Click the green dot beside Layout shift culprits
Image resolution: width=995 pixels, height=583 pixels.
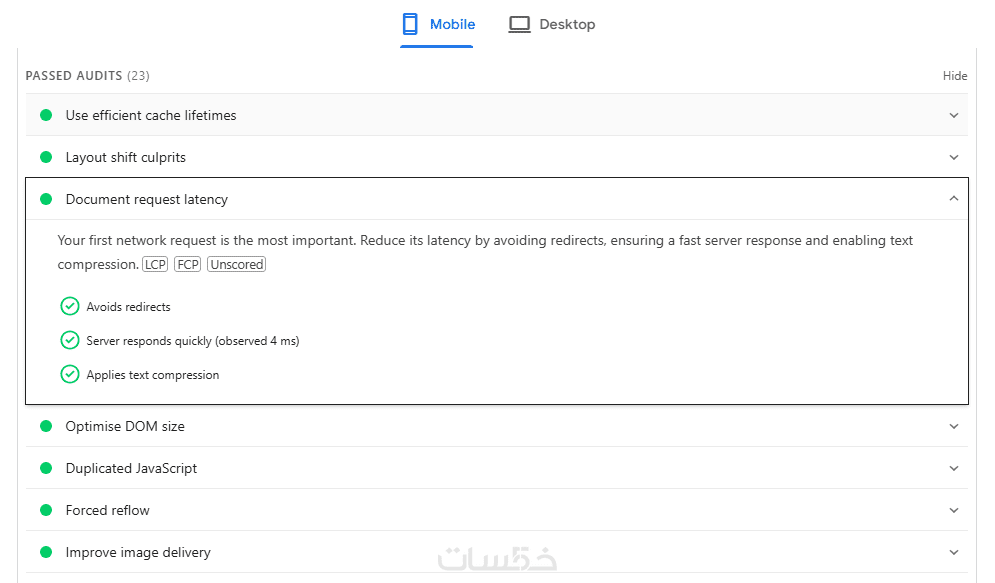(x=46, y=157)
